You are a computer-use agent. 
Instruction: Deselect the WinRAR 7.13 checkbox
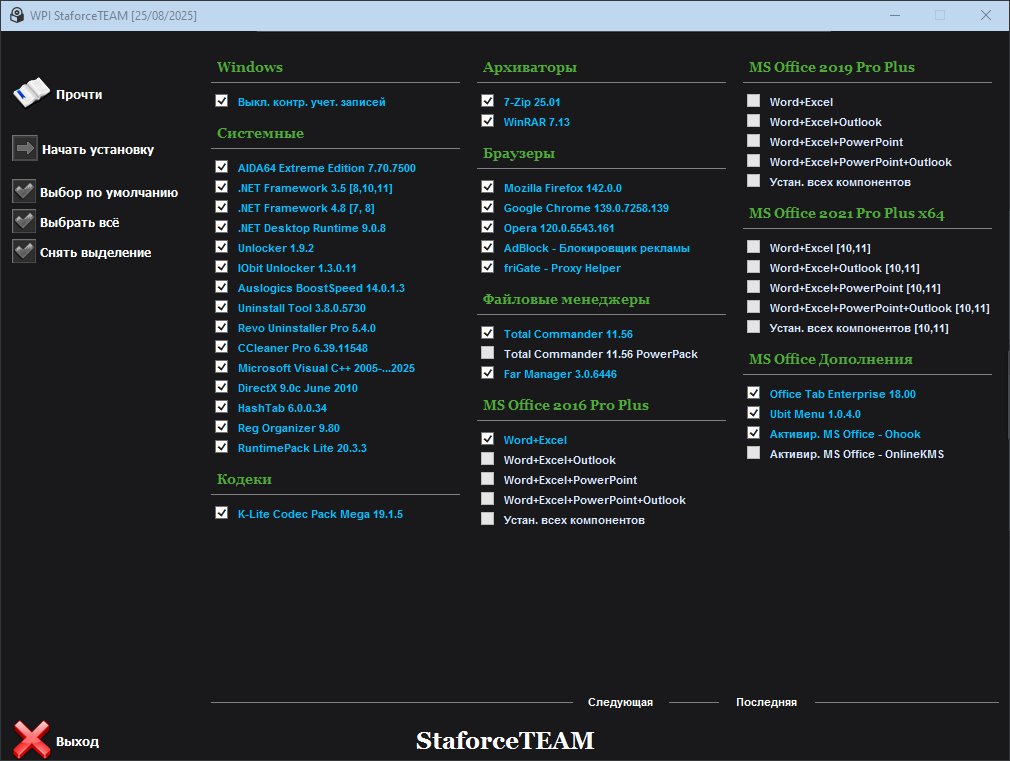click(488, 121)
